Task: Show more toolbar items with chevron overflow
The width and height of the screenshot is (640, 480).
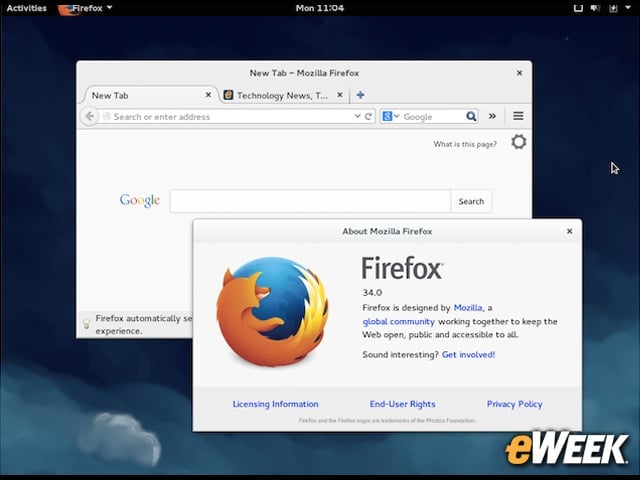Action: [x=492, y=116]
